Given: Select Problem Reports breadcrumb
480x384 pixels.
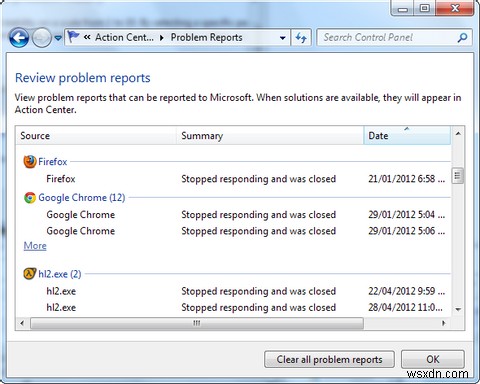Looking at the screenshot, I should (x=206, y=37).
